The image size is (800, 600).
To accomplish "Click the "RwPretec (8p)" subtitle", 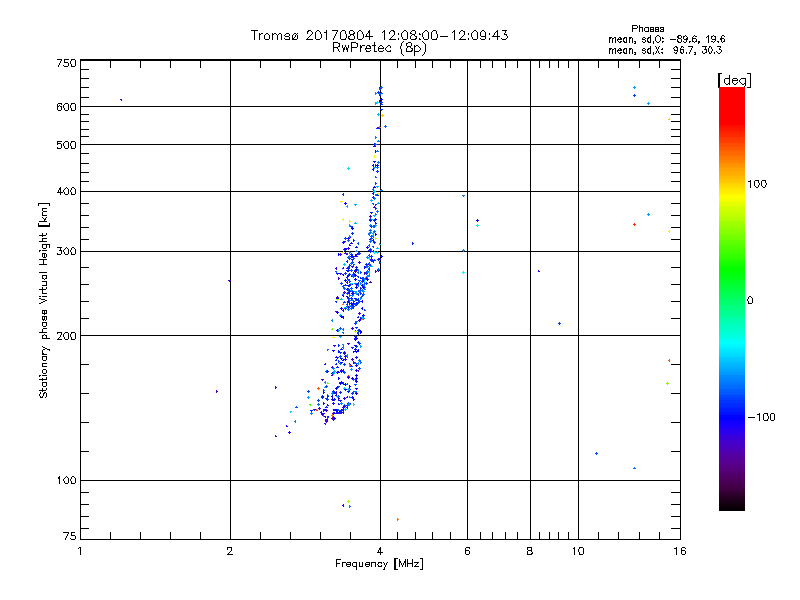I will pyautogui.click(x=379, y=48).
